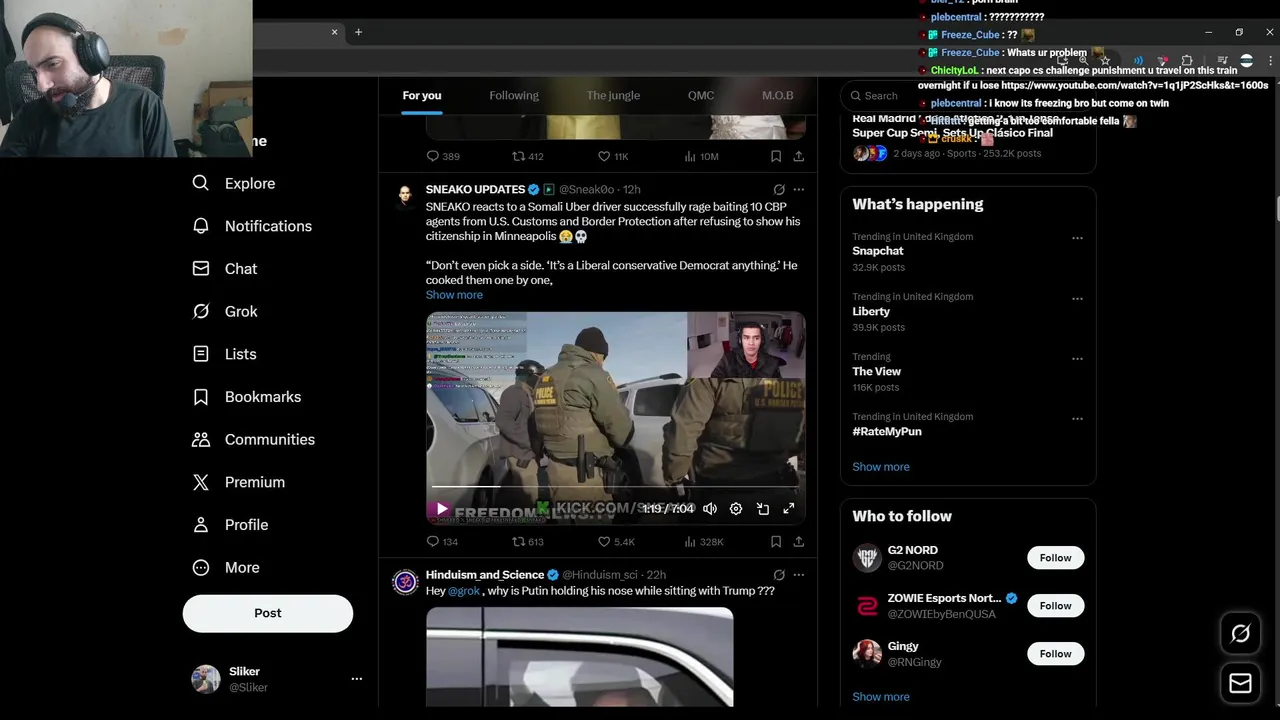Open the More menu in sidebar
The width and height of the screenshot is (1280, 720).
click(227, 567)
